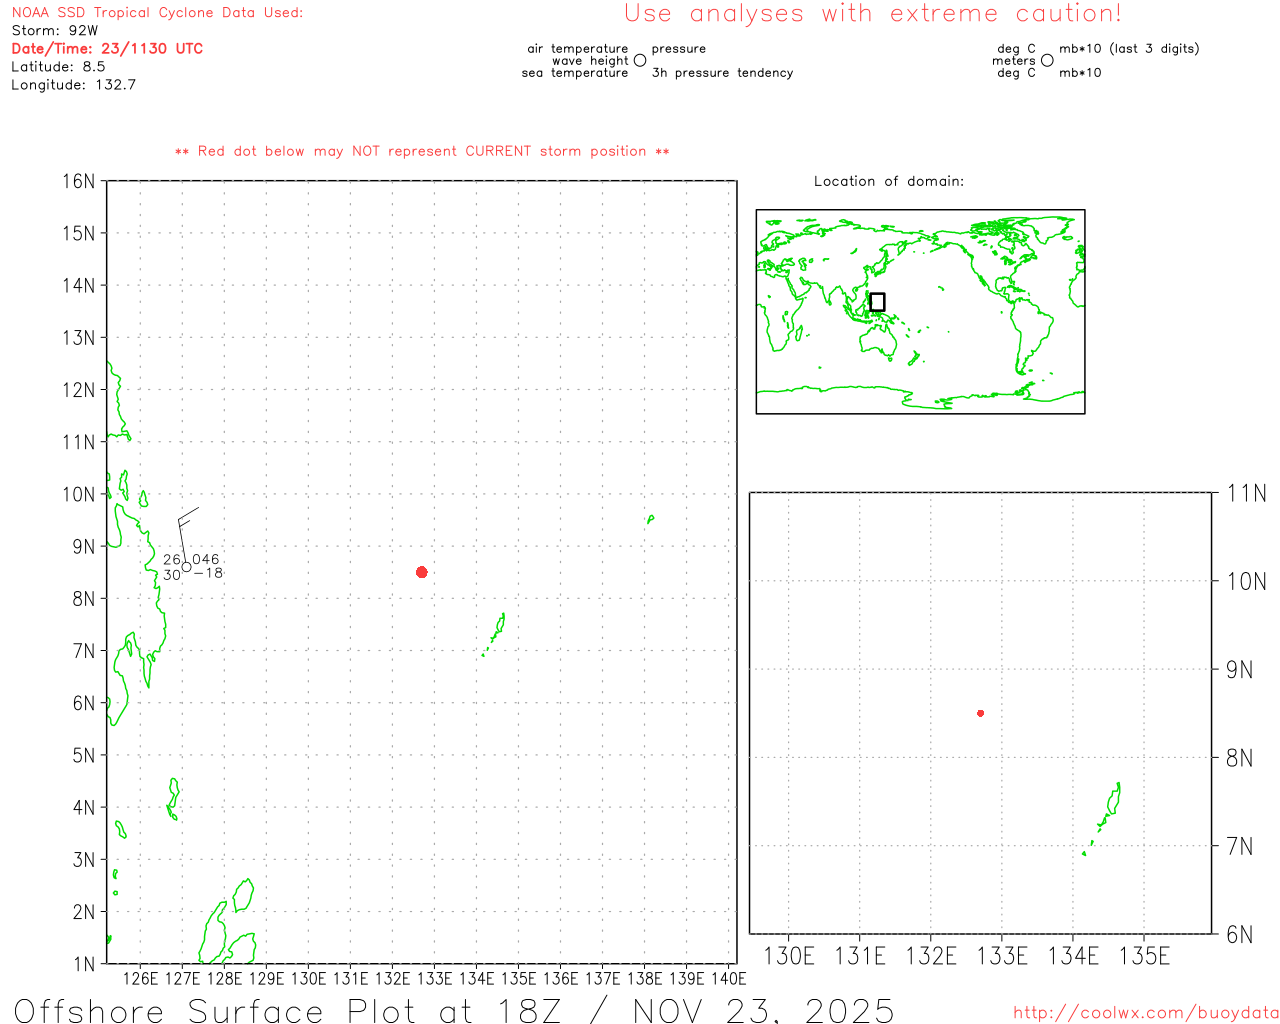Click the 135E label on inset map

1144,957
